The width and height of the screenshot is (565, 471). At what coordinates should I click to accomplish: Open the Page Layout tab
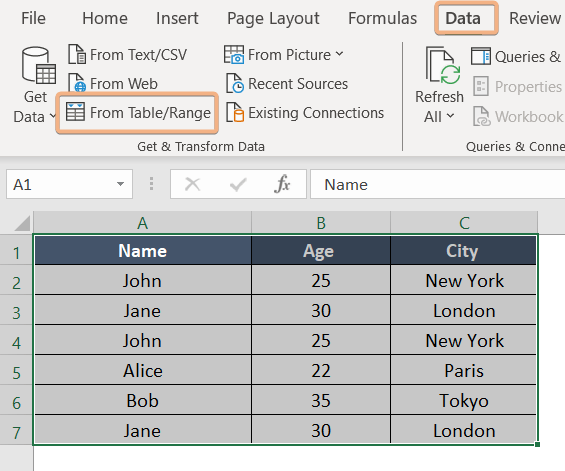(x=273, y=19)
